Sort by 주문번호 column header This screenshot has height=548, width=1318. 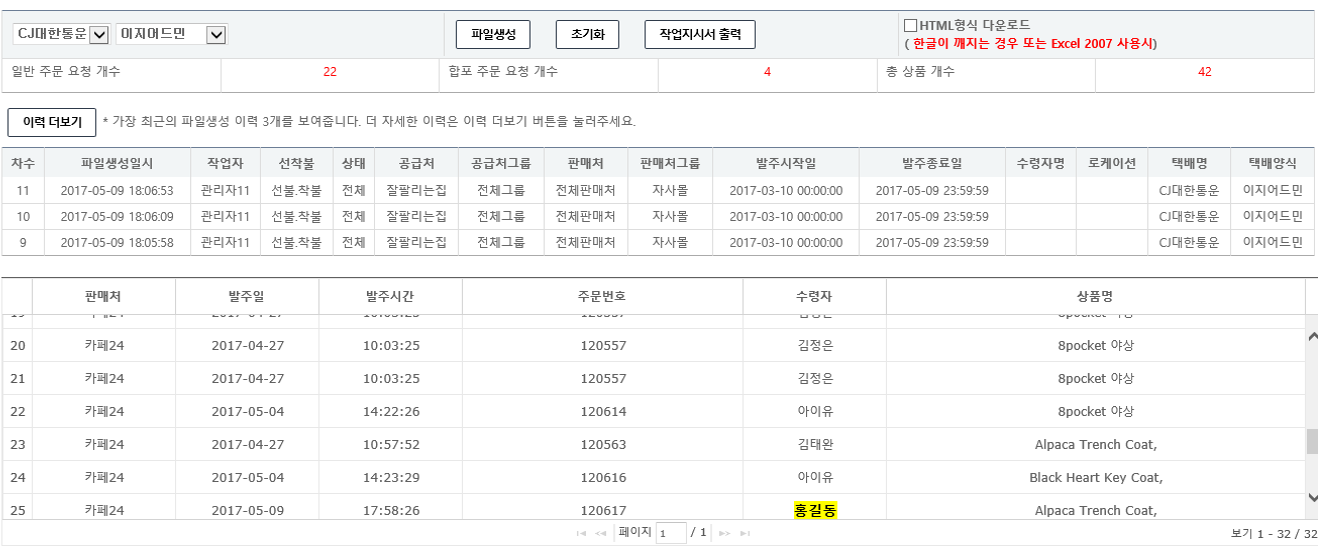point(602,296)
